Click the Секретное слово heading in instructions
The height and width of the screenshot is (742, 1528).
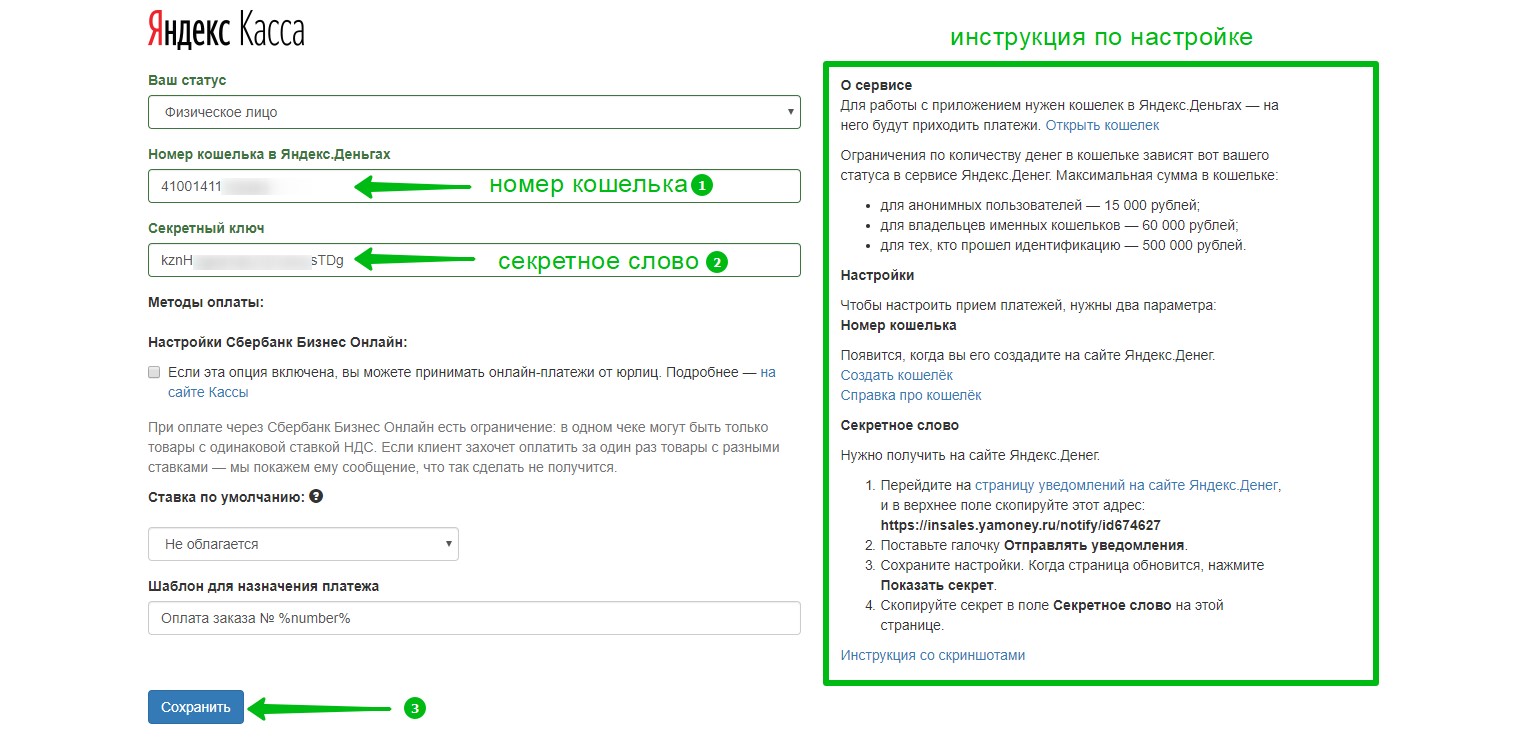[x=900, y=425]
